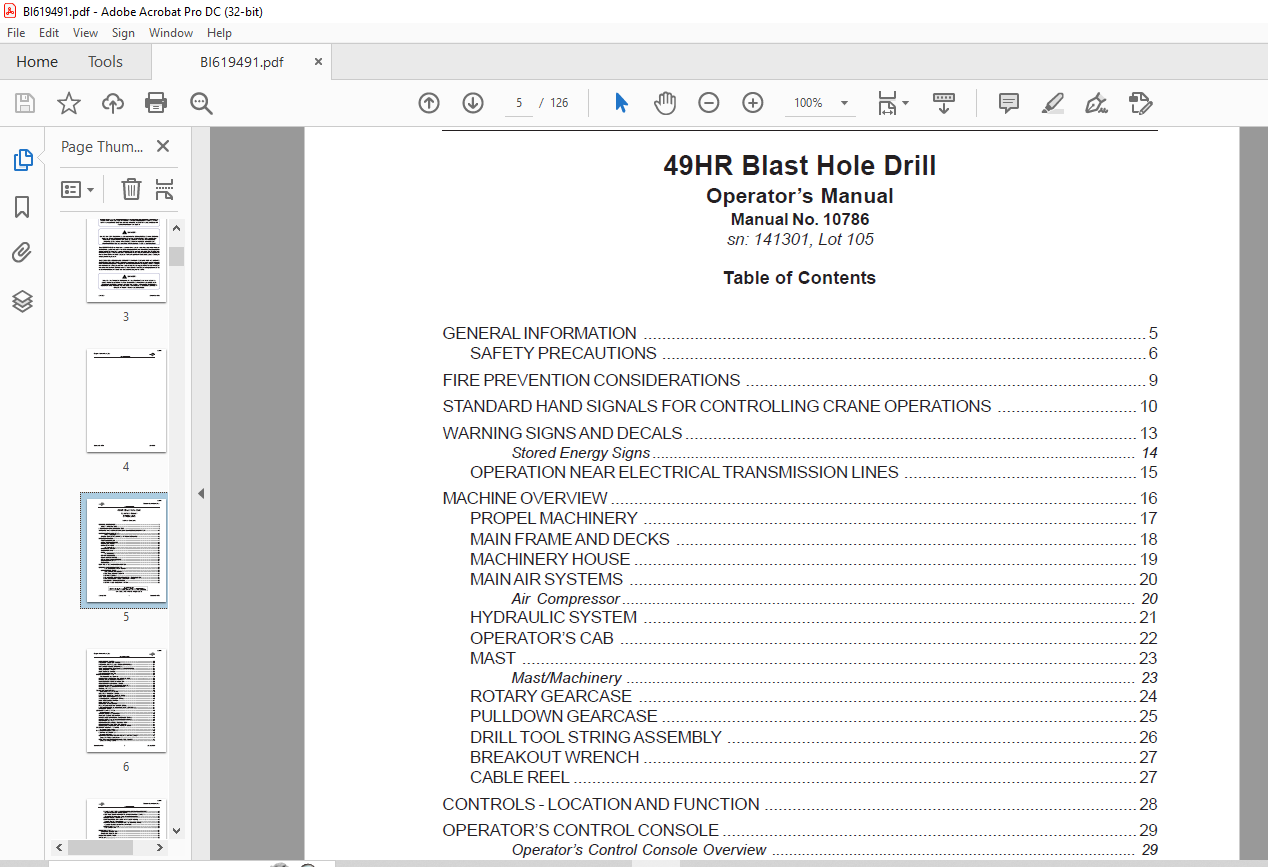Click the page split icon in thumbnails panel

[x=165, y=189]
